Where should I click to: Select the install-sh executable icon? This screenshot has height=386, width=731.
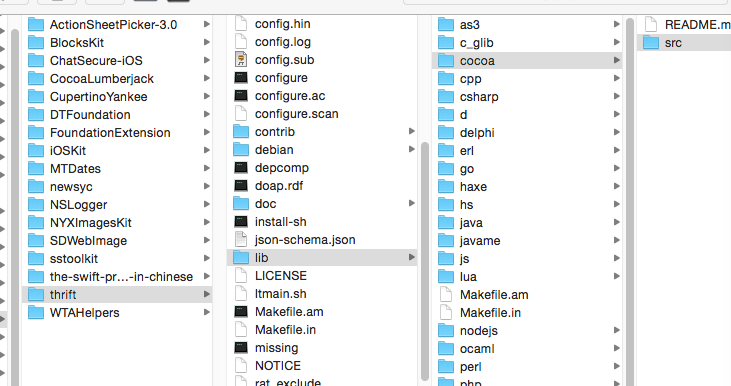pos(241,221)
